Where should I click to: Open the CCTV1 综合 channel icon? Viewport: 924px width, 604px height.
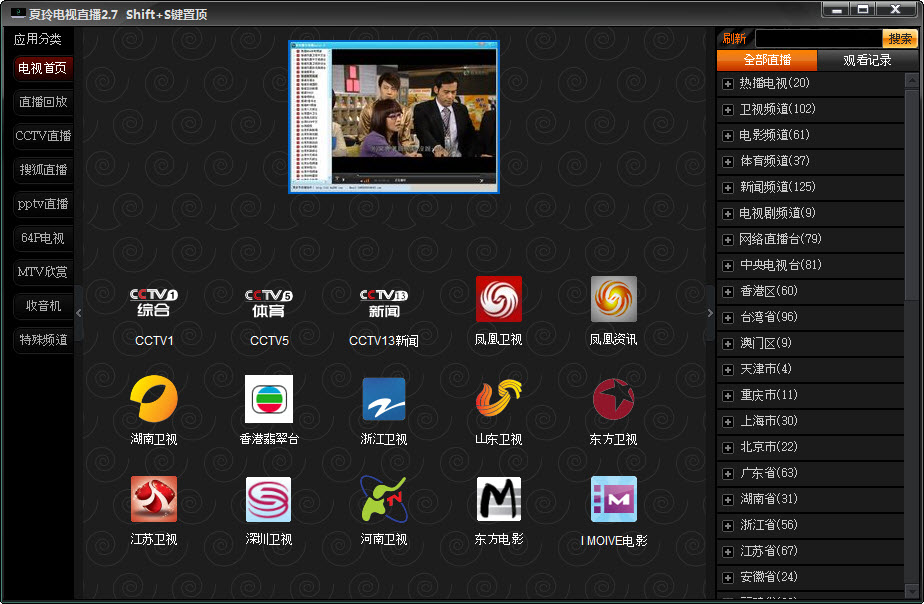click(154, 302)
